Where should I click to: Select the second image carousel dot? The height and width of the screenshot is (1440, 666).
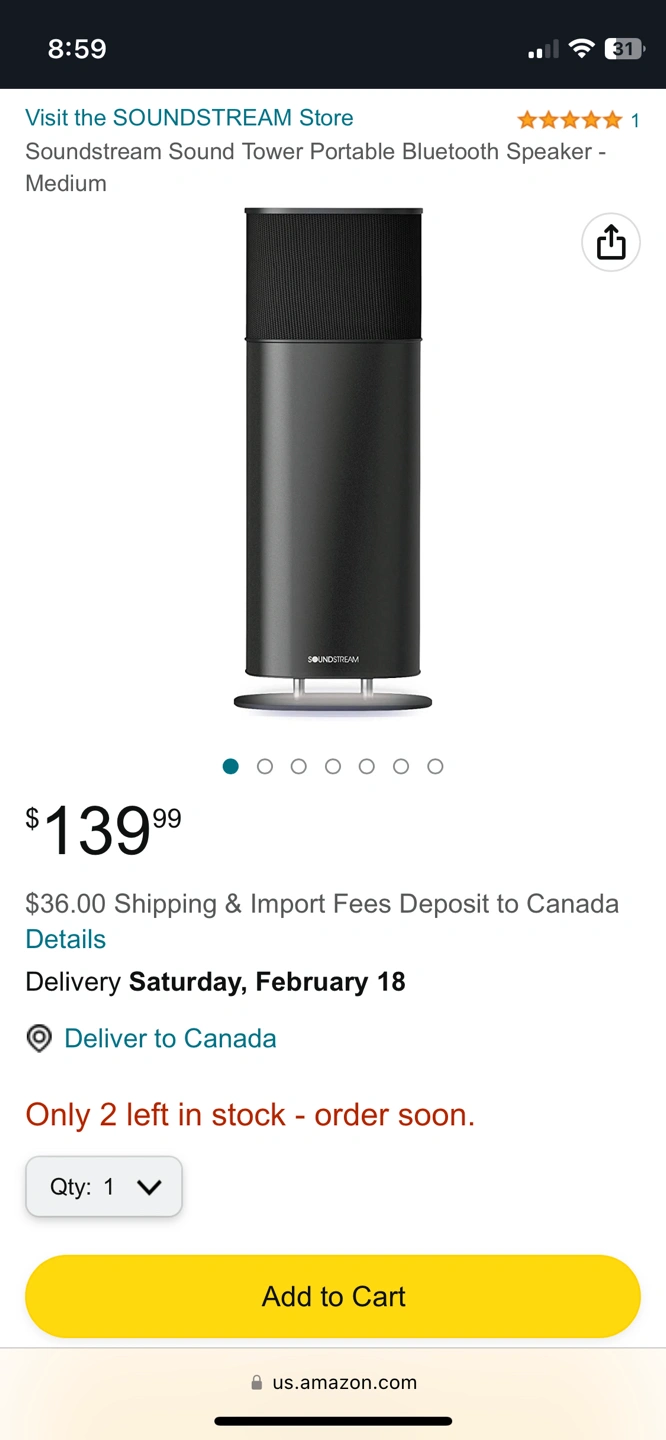(265, 766)
